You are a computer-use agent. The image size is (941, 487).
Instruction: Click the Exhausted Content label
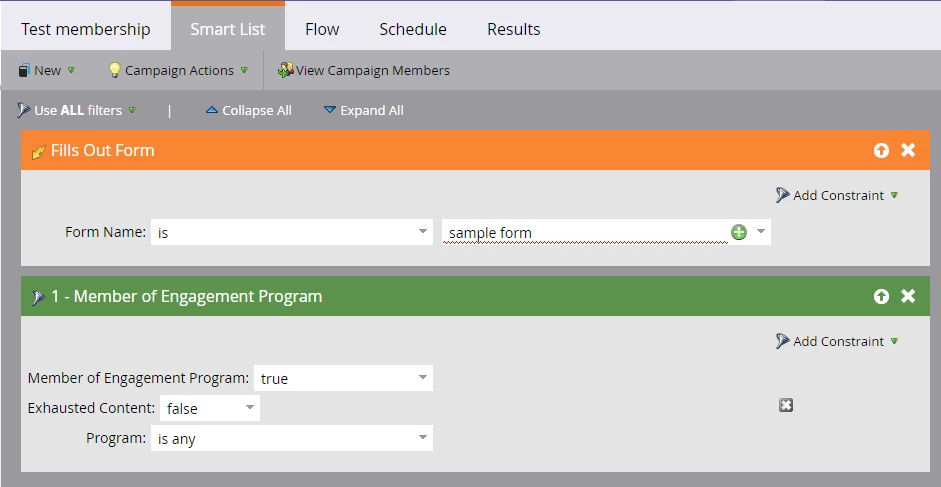pos(91,408)
